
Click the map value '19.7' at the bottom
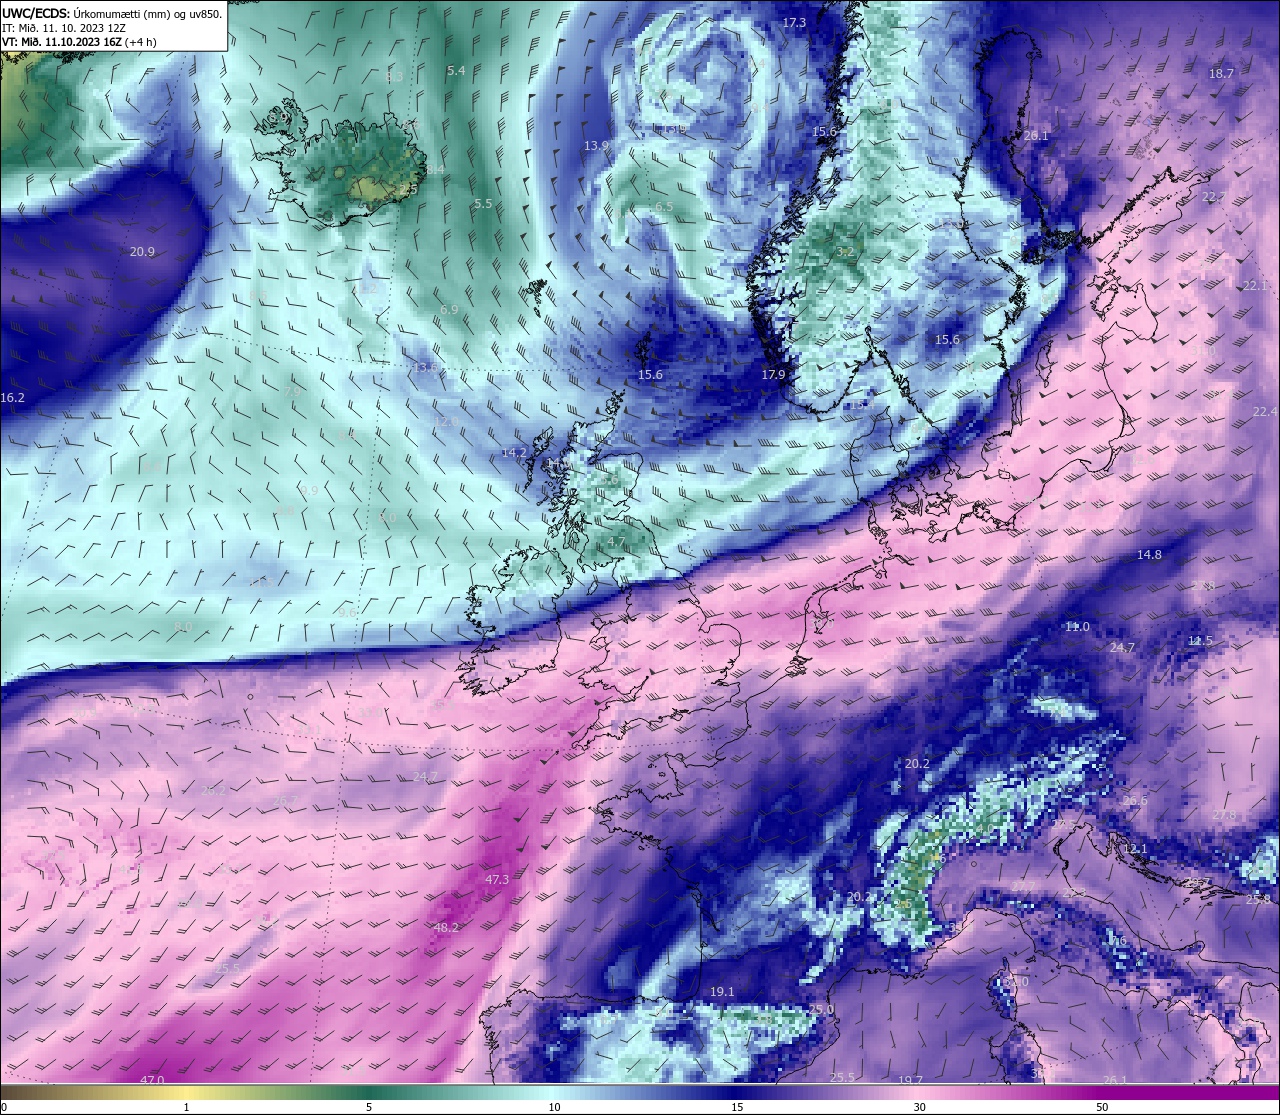(x=910, y=1080)
